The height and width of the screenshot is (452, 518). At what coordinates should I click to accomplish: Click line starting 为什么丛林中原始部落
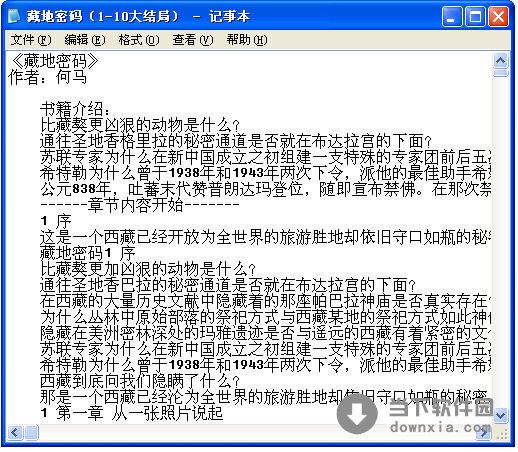266,317
